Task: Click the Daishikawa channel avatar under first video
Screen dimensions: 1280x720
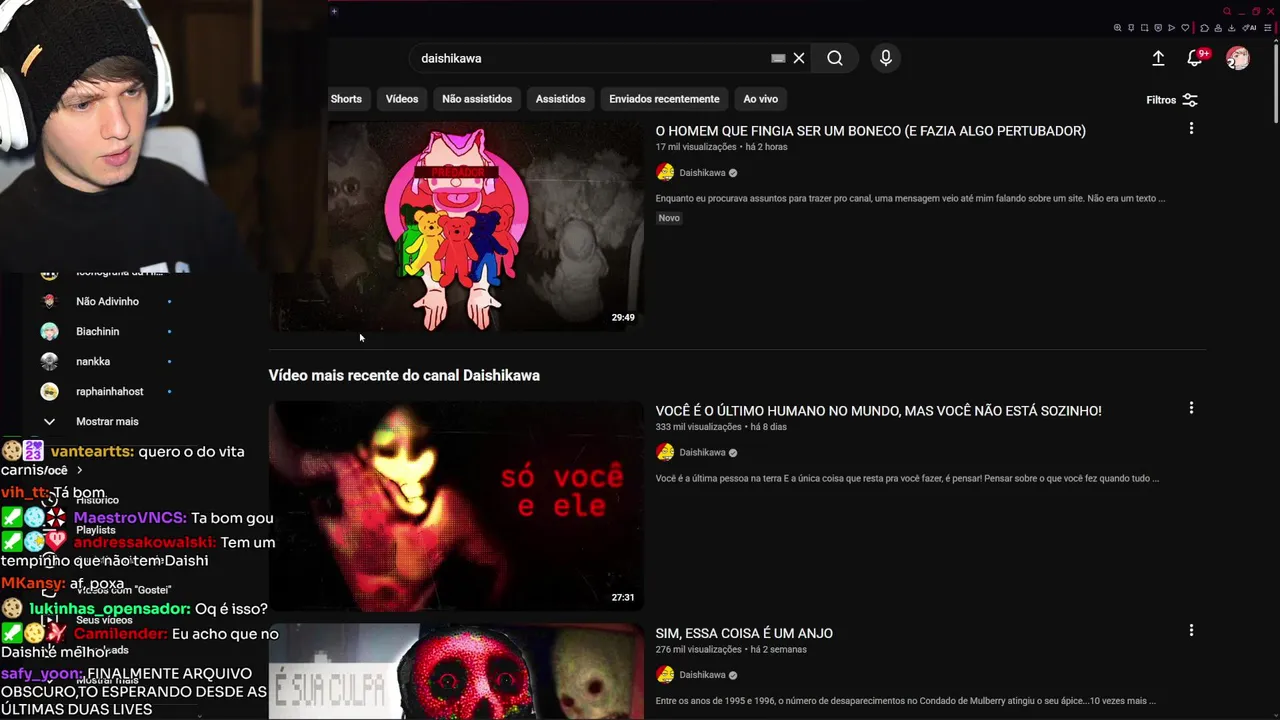Action: [x=665, y=172]
